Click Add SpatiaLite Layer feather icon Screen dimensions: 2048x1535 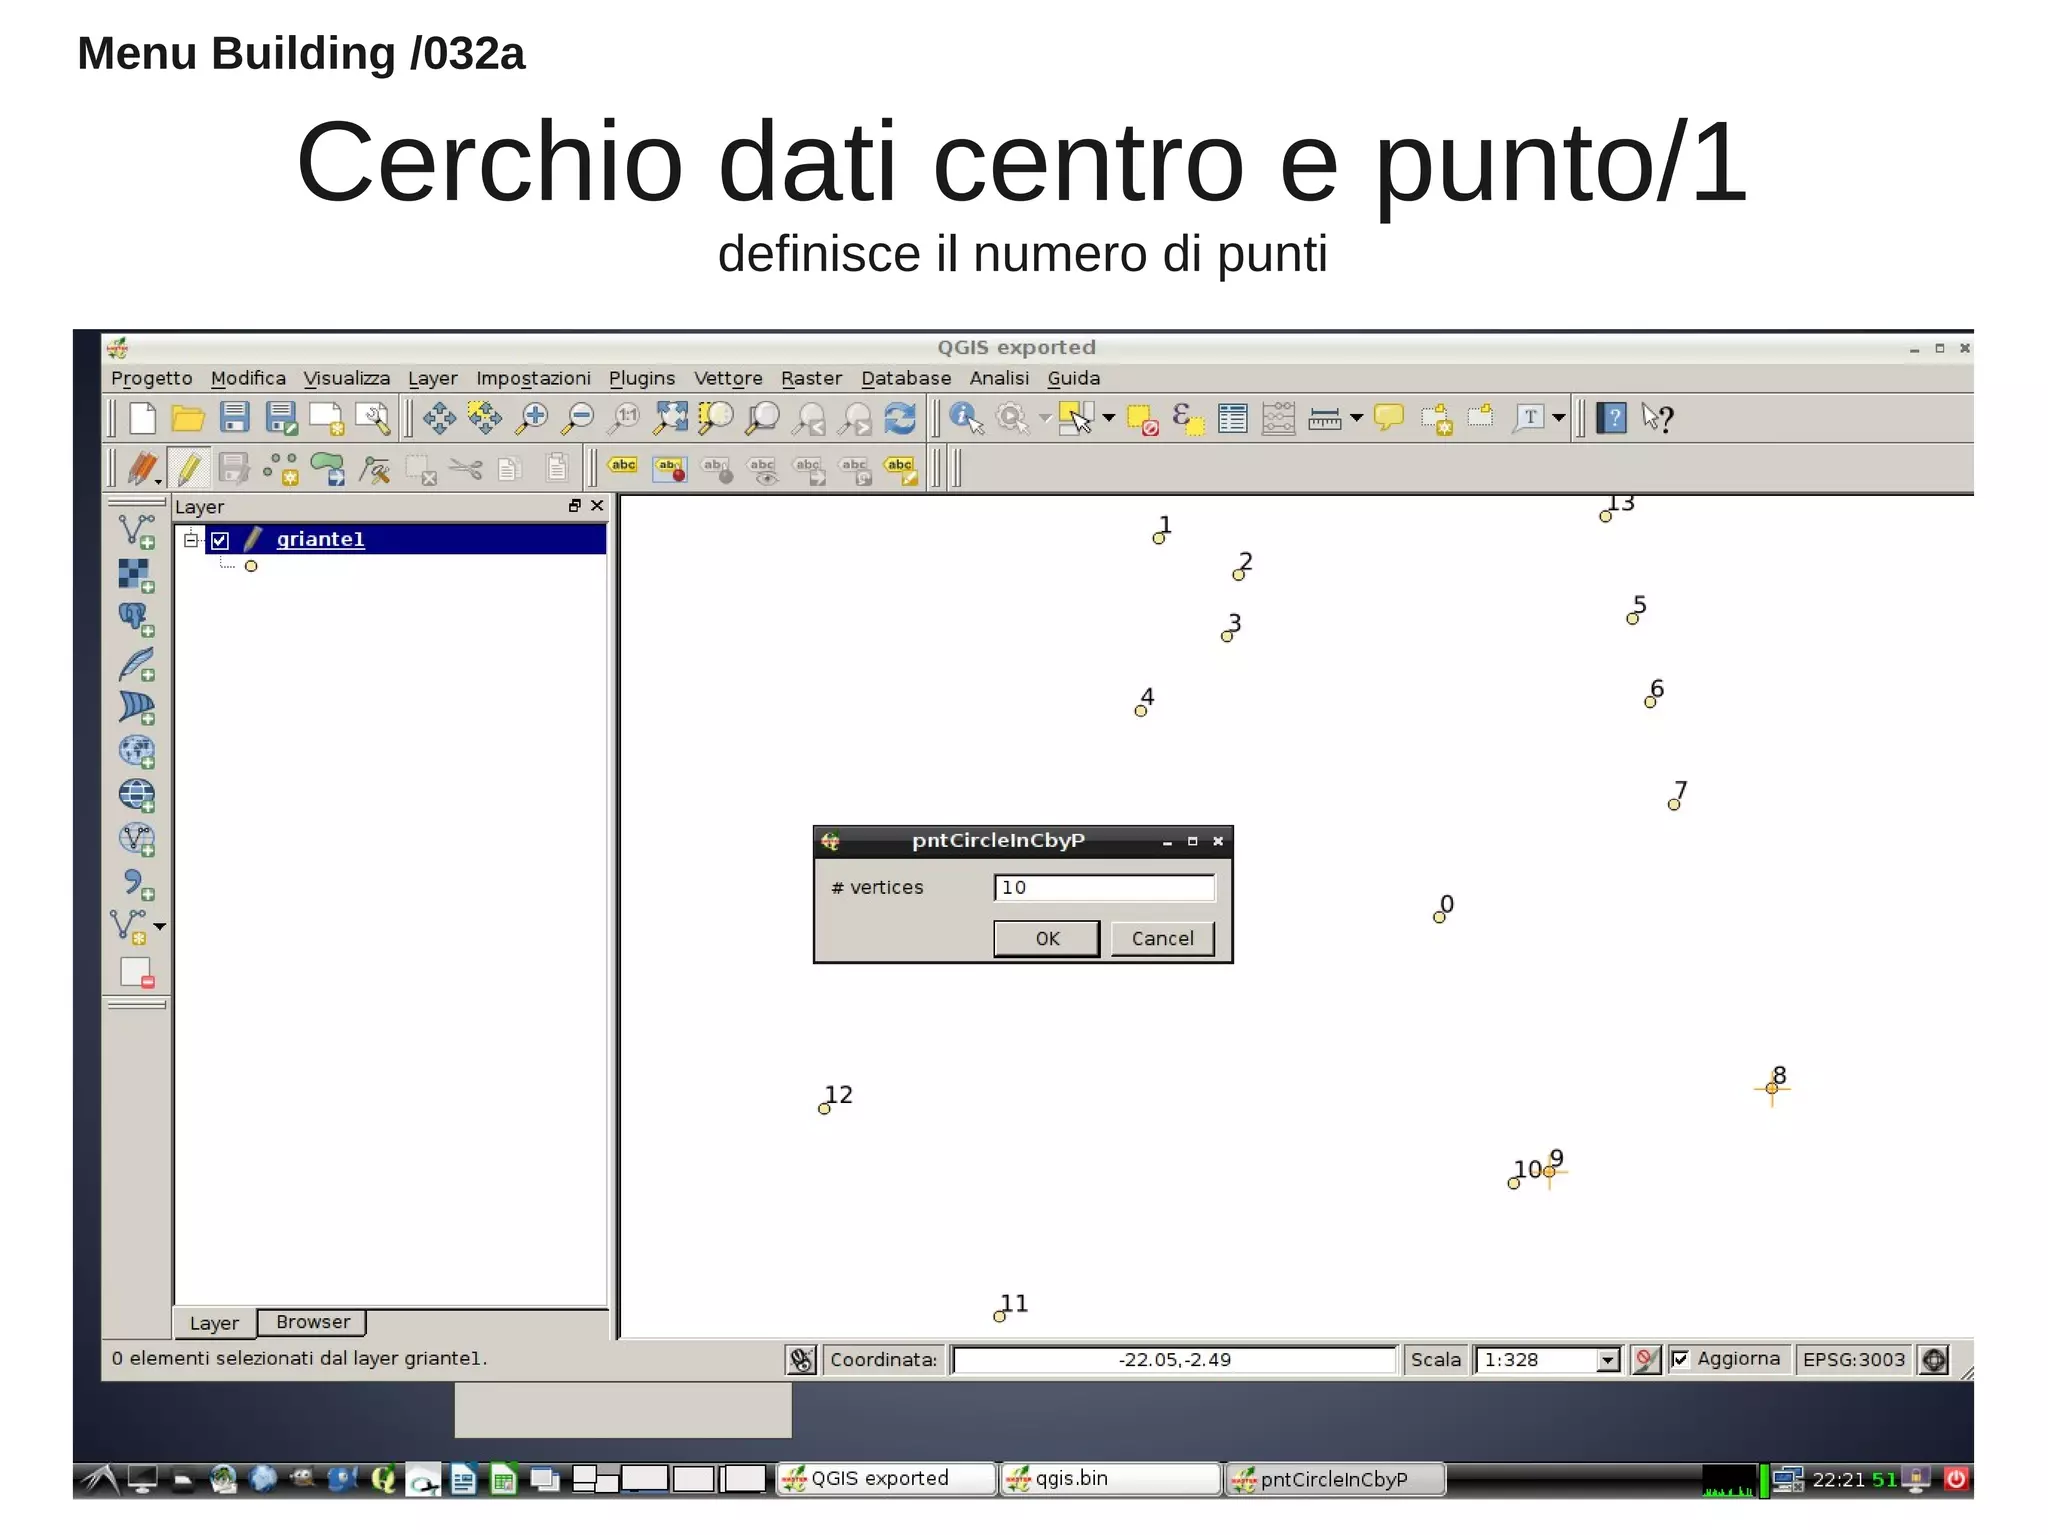tap(136, 663)
